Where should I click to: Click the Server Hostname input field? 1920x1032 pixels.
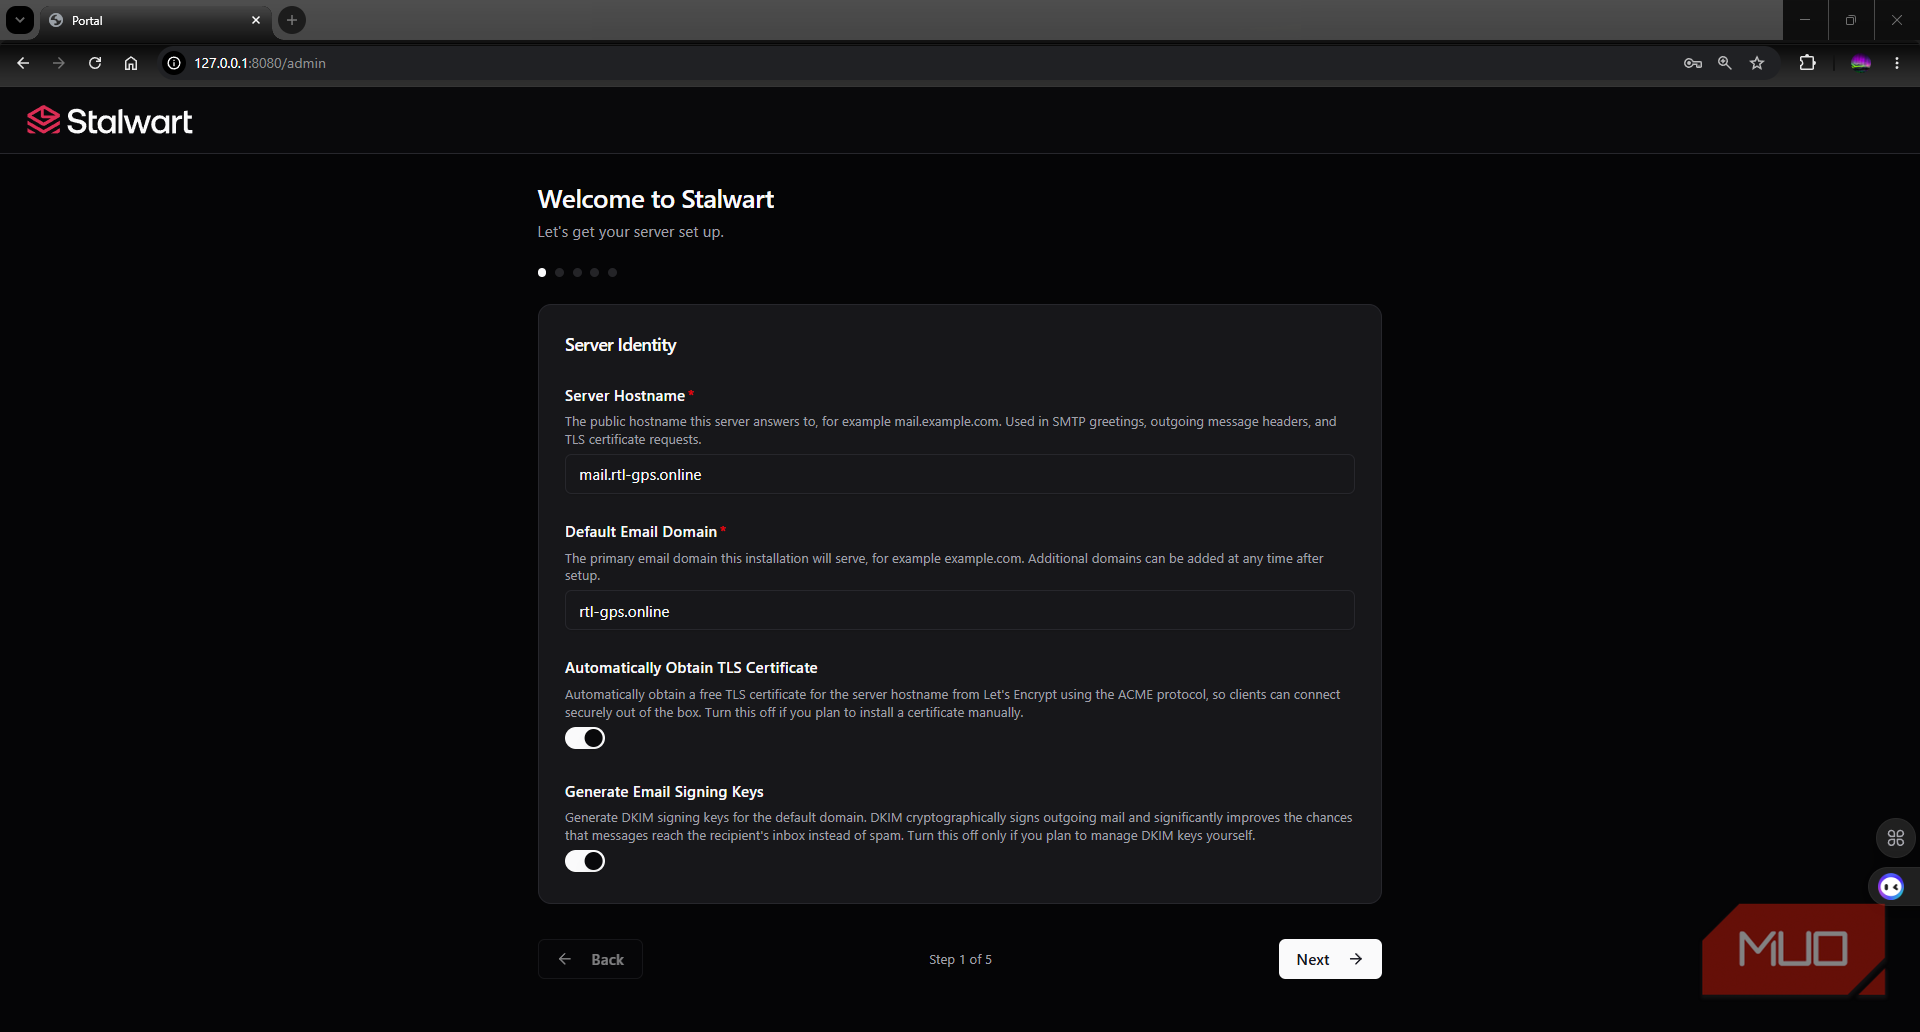(959, 474)
